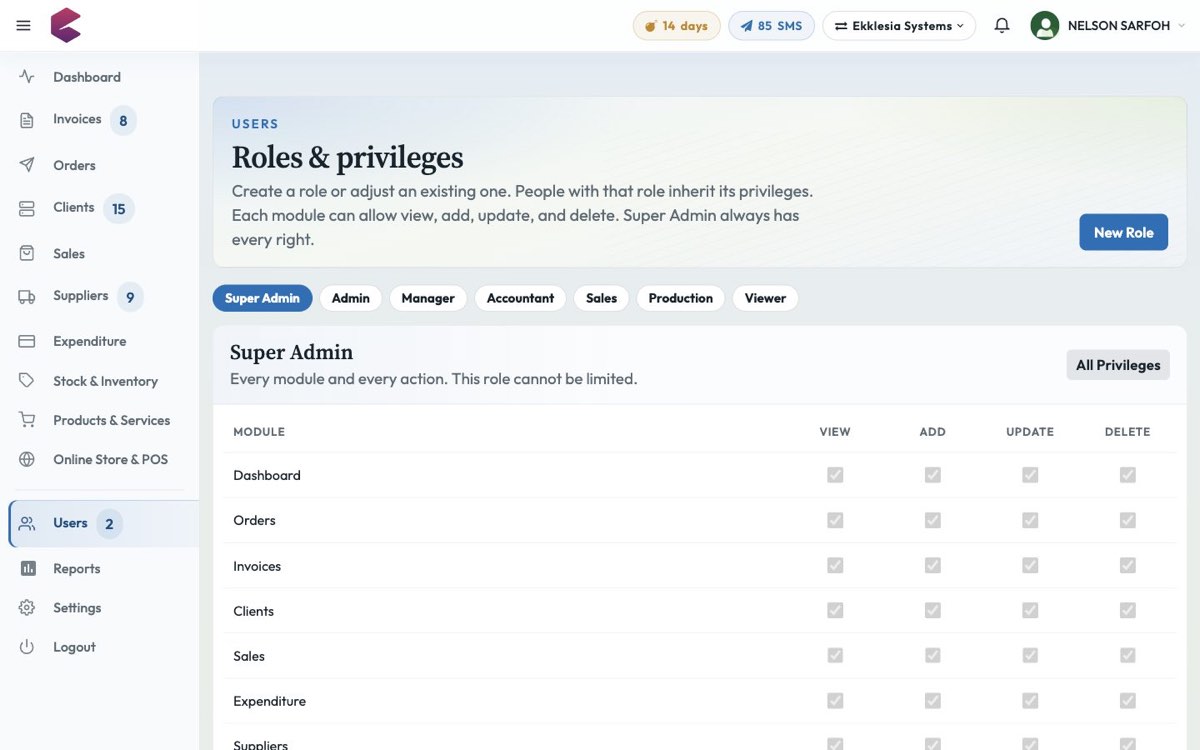
Task: Select the Super Admin role tab
Action: (x=262, y=298)
